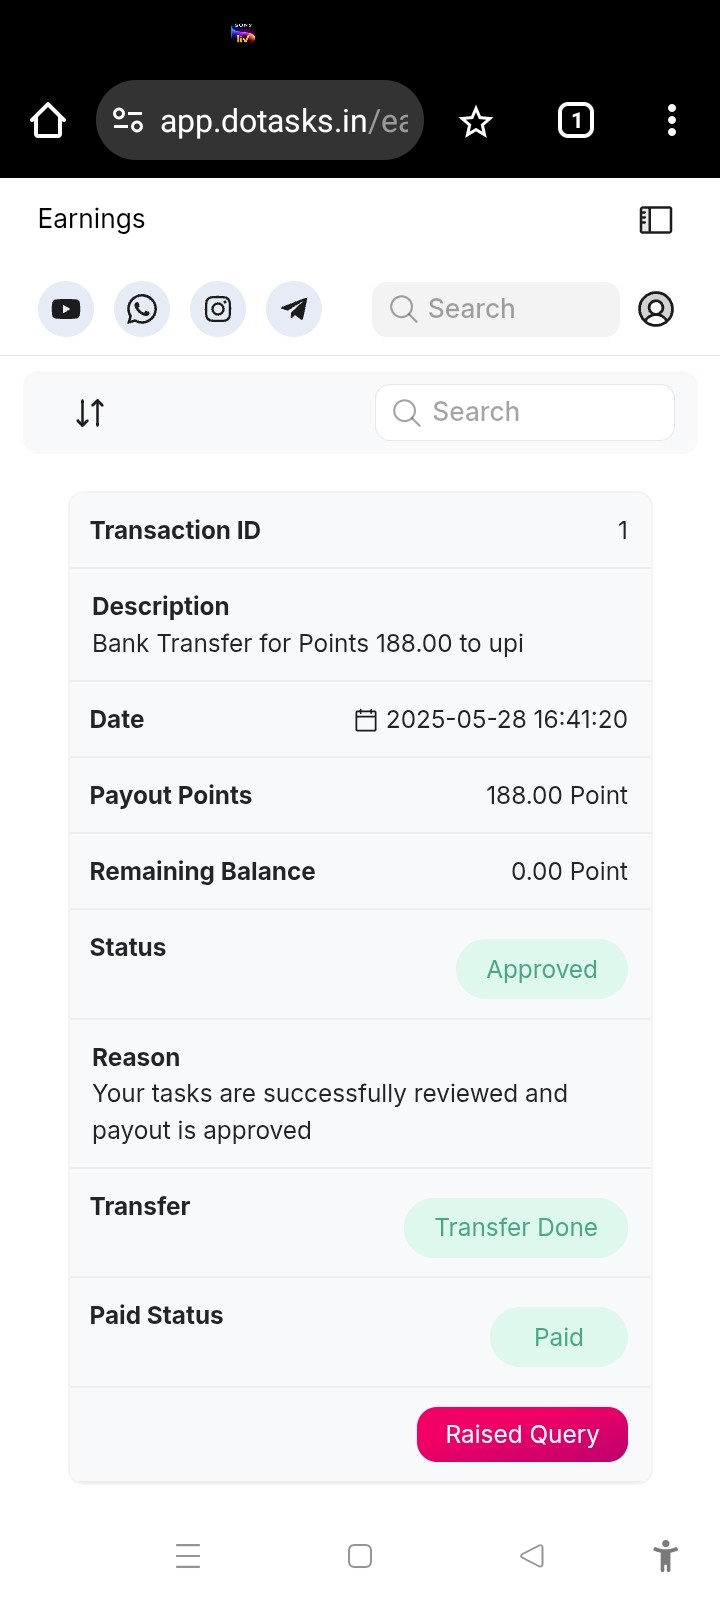Click the Approved status badge
Screen dimensions: 720x1600
click(542, 969)
